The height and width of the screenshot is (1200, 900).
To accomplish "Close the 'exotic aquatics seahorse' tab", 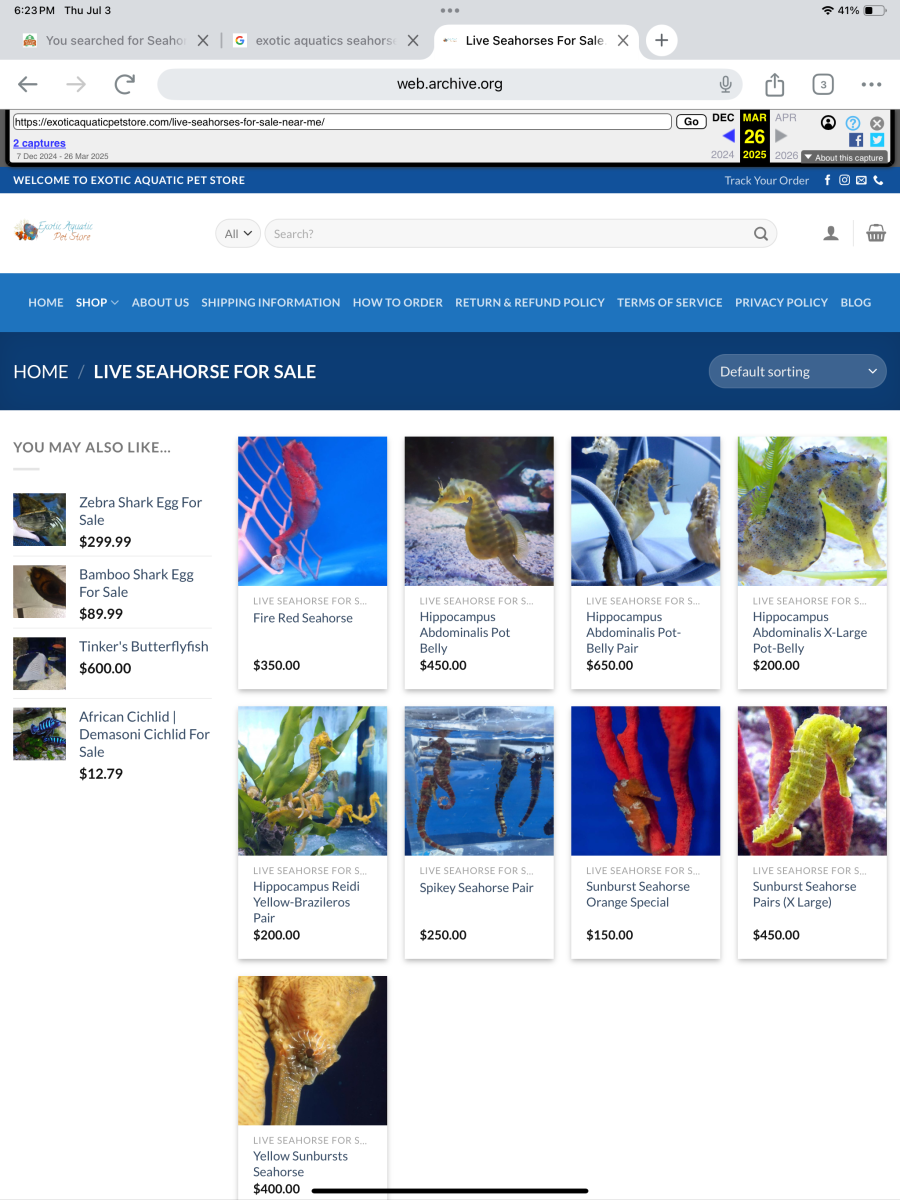I will point(413,41).
